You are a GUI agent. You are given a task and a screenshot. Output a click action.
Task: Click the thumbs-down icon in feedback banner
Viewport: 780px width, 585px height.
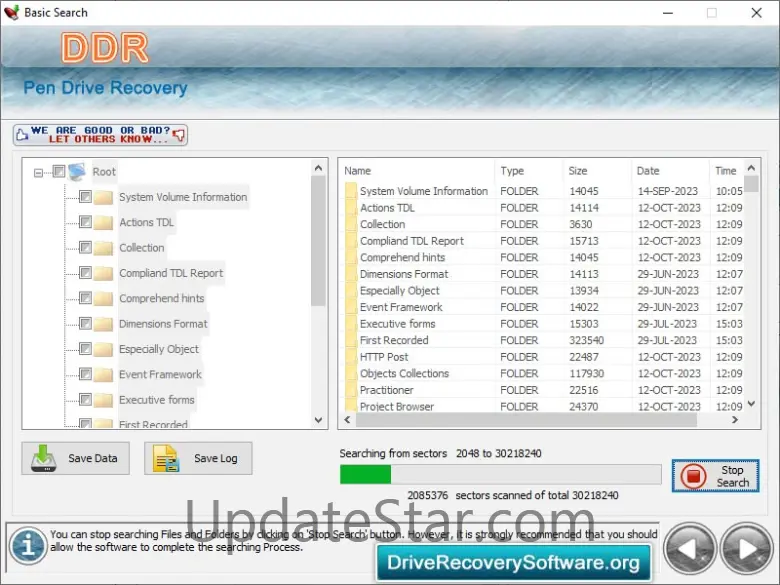tap(179, 134)
